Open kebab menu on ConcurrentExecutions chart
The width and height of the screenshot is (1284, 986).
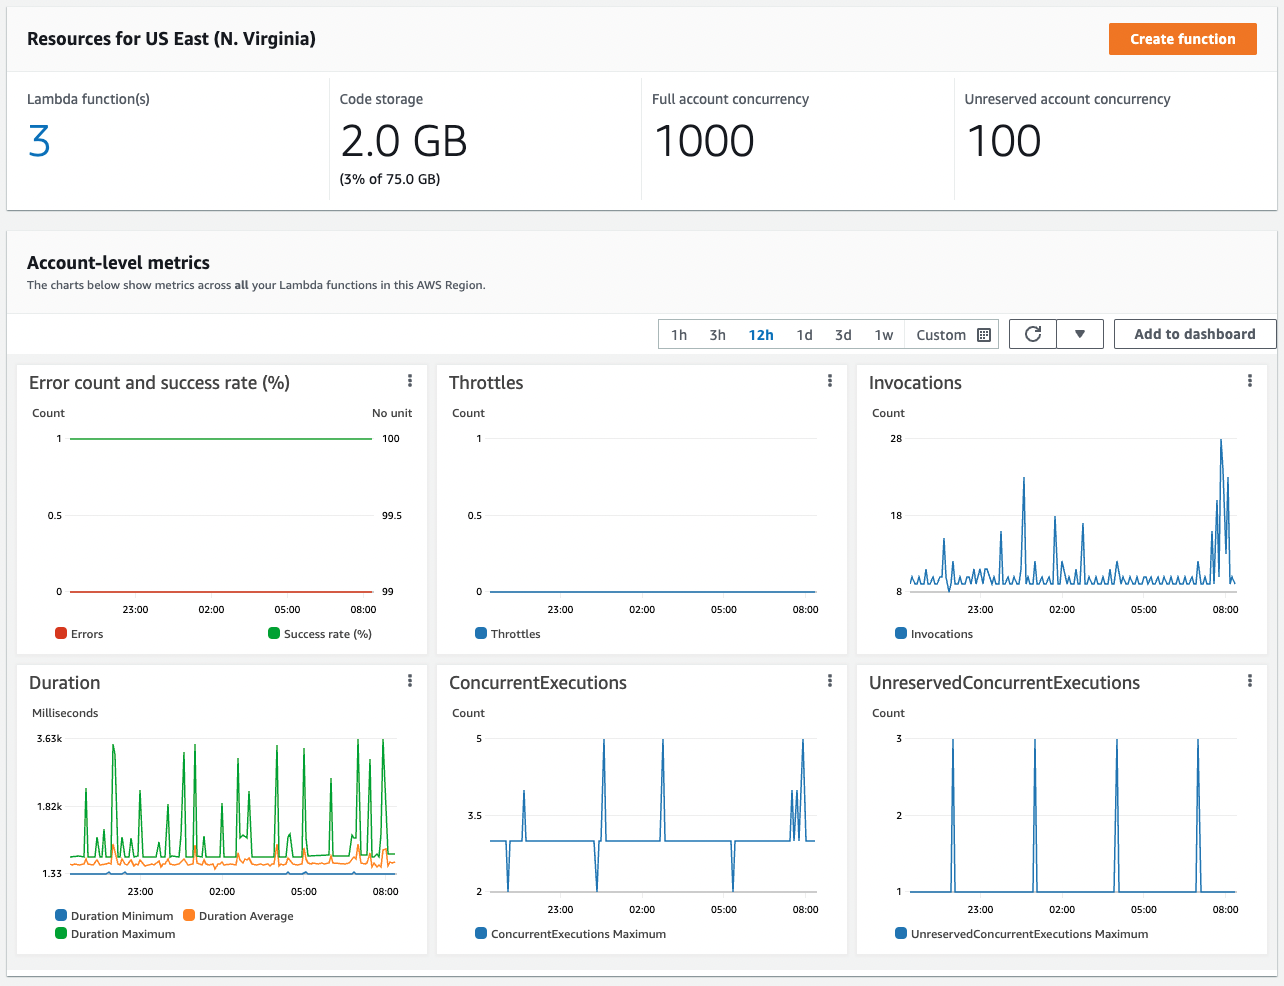tap(830, 681)
